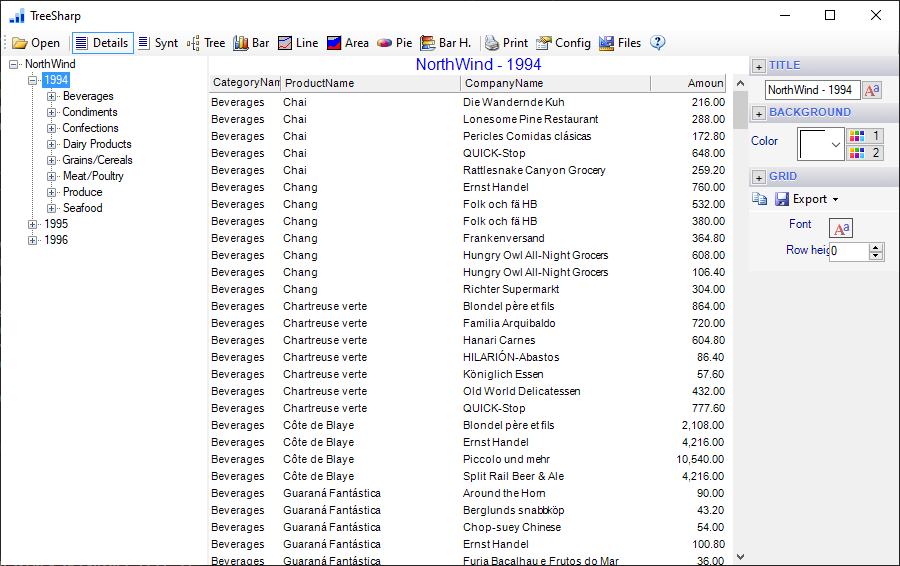Click the Split Rail Beer & Ale cell
This screenshot has height=566, width=900.
513,476
